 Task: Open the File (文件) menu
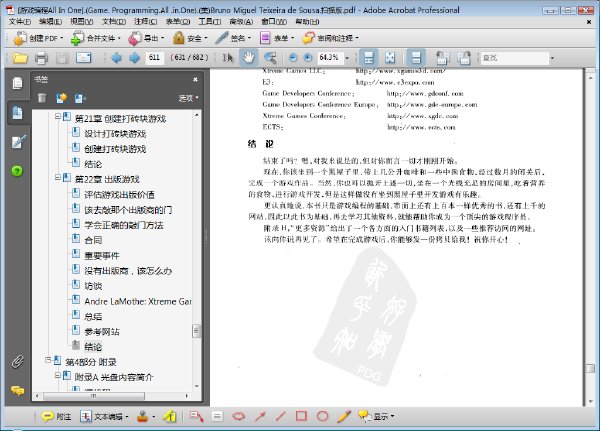(20, 22)
